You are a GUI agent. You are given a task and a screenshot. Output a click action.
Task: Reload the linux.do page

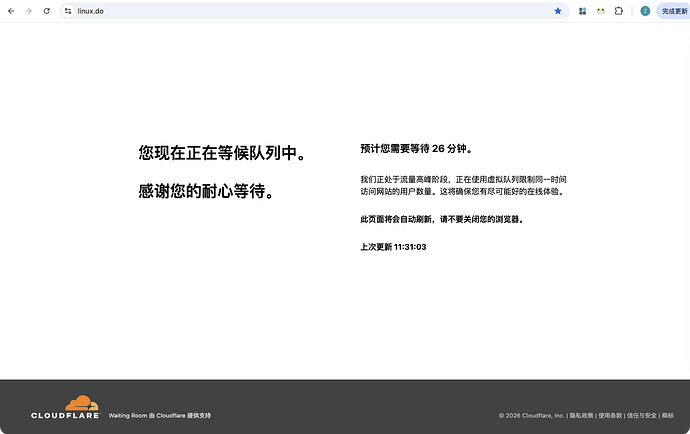pyautogui.click(x=47, y=11)
